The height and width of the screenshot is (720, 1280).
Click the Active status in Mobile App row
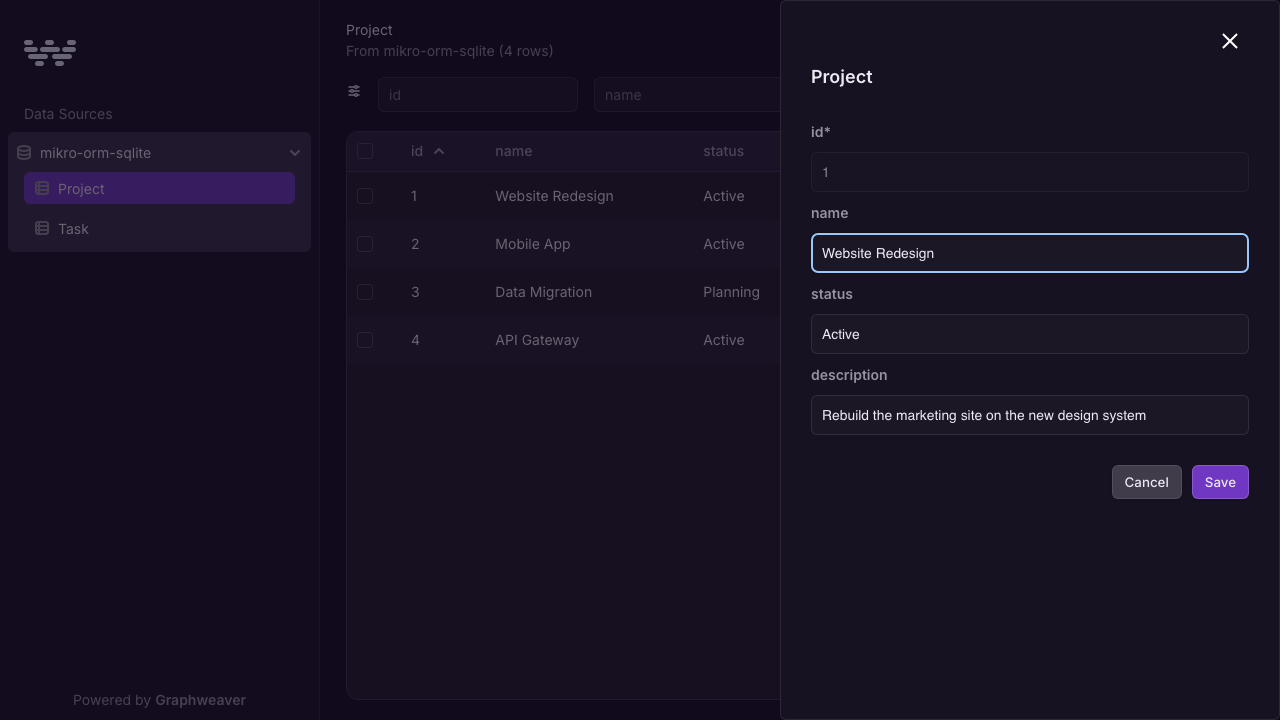(723, 244)
